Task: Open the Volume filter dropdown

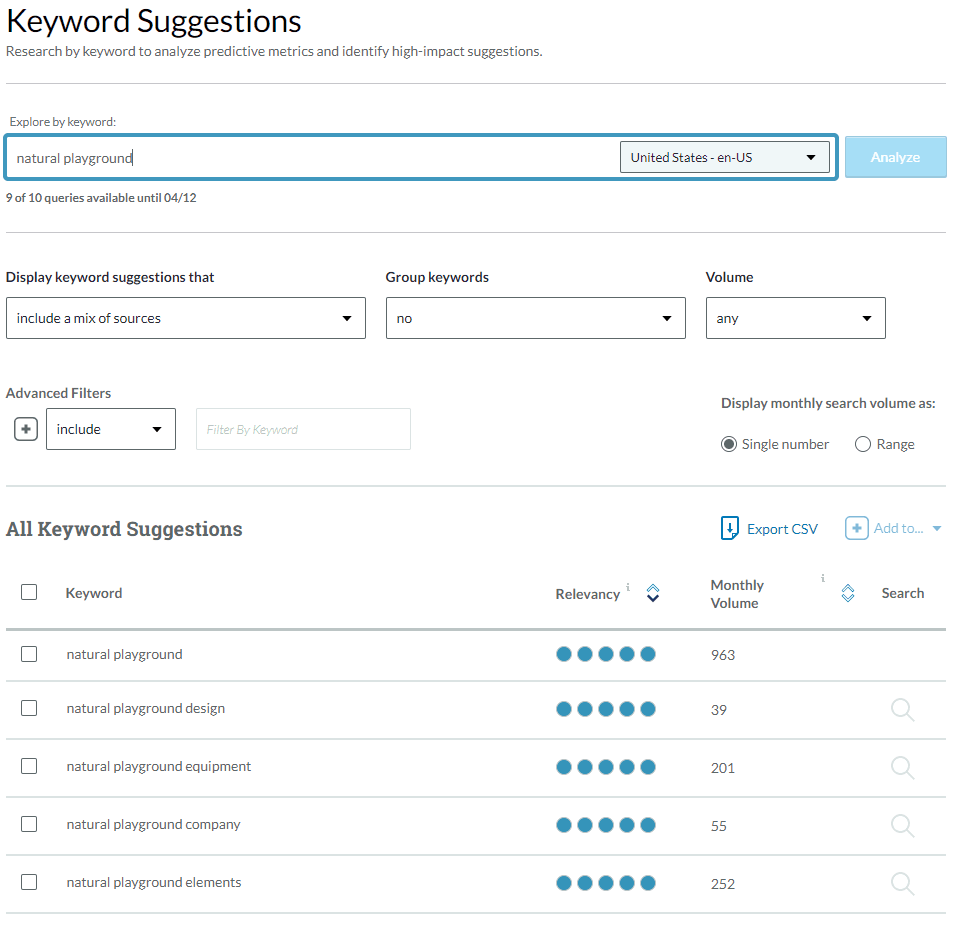Action: [795, 318]
